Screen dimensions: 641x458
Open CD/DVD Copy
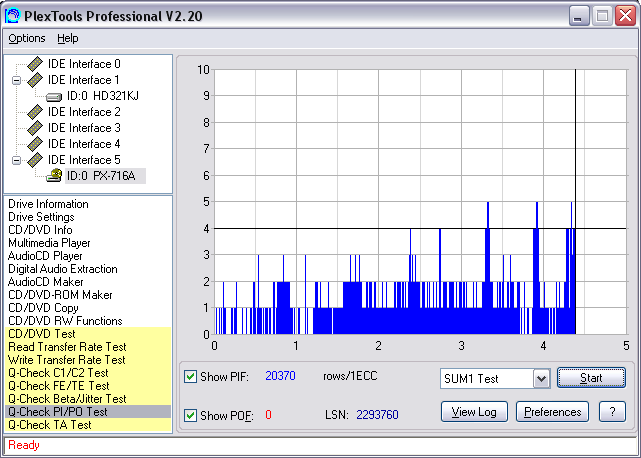click(43, 308)
